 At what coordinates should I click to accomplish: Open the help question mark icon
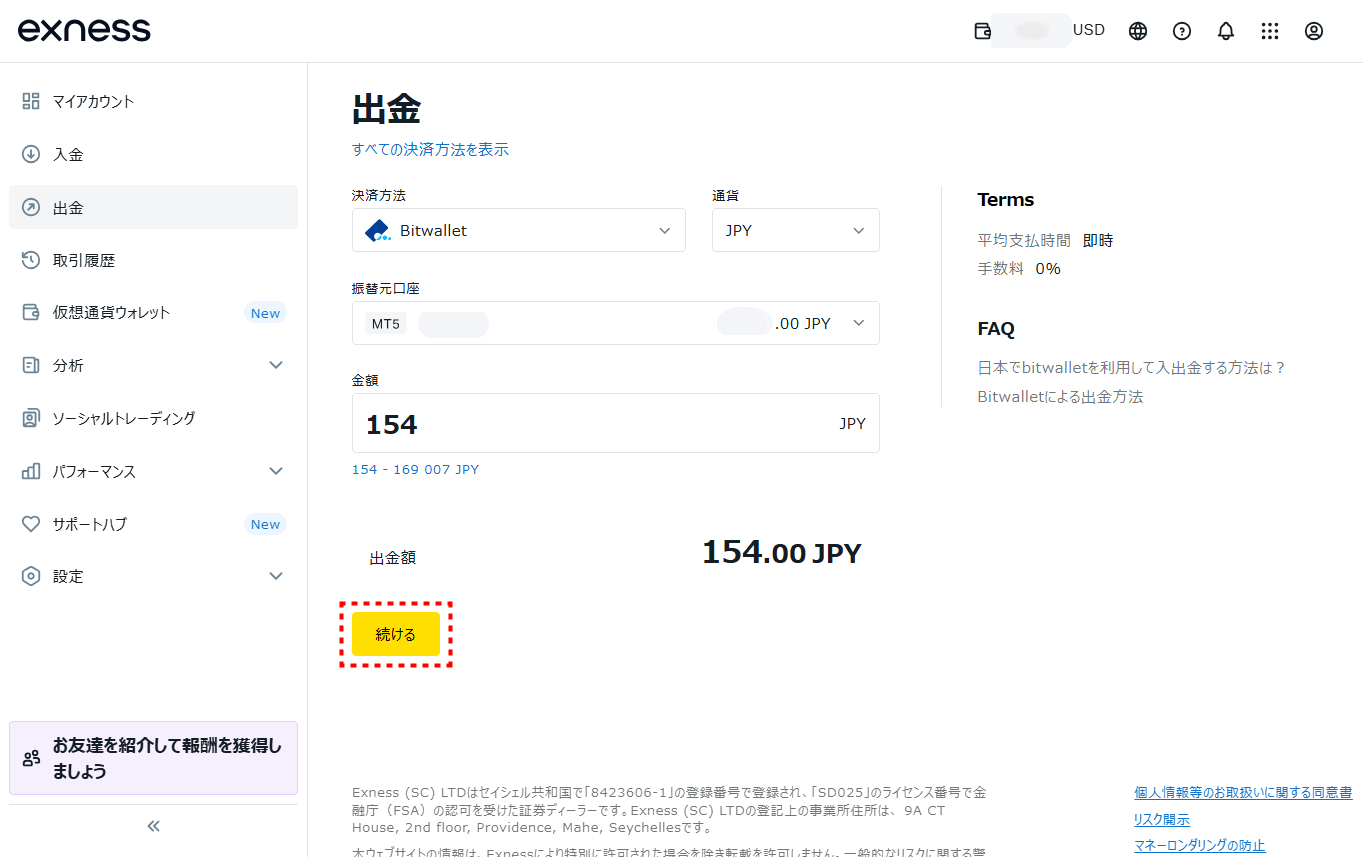(1182, 31)
